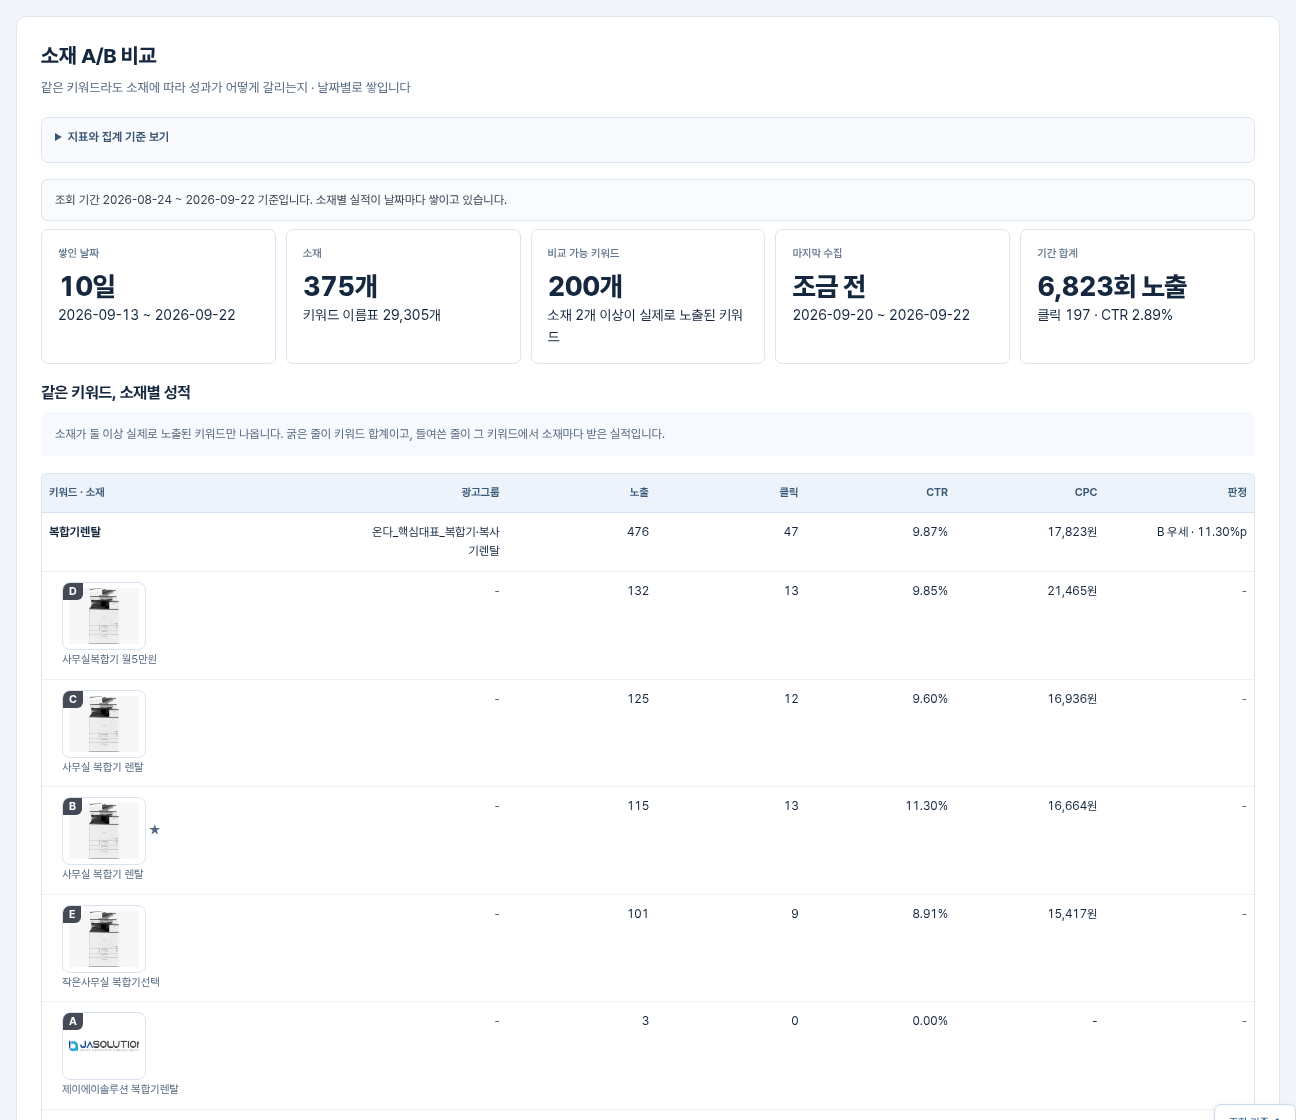Click creative D's CPC 21,465원

point(1072,591)
